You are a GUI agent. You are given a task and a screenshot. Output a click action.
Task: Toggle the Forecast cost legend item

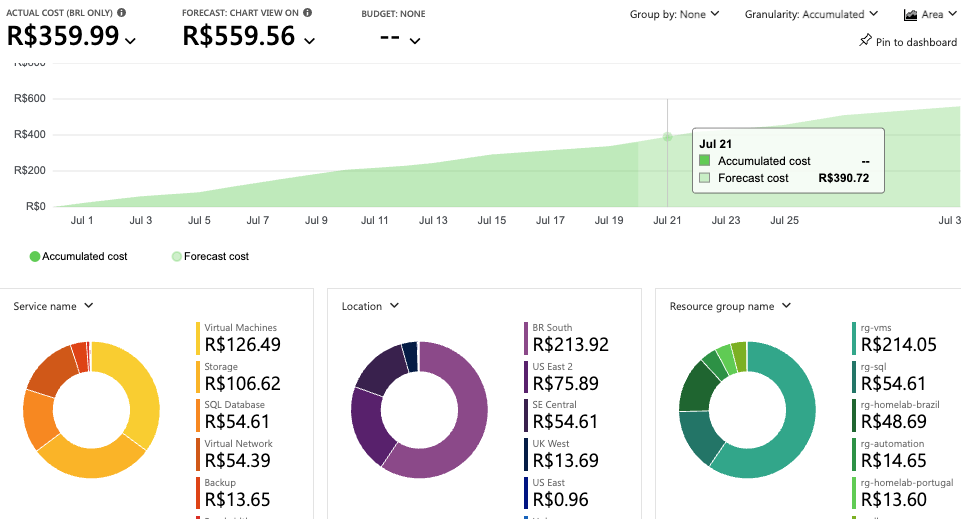point(210,256)
